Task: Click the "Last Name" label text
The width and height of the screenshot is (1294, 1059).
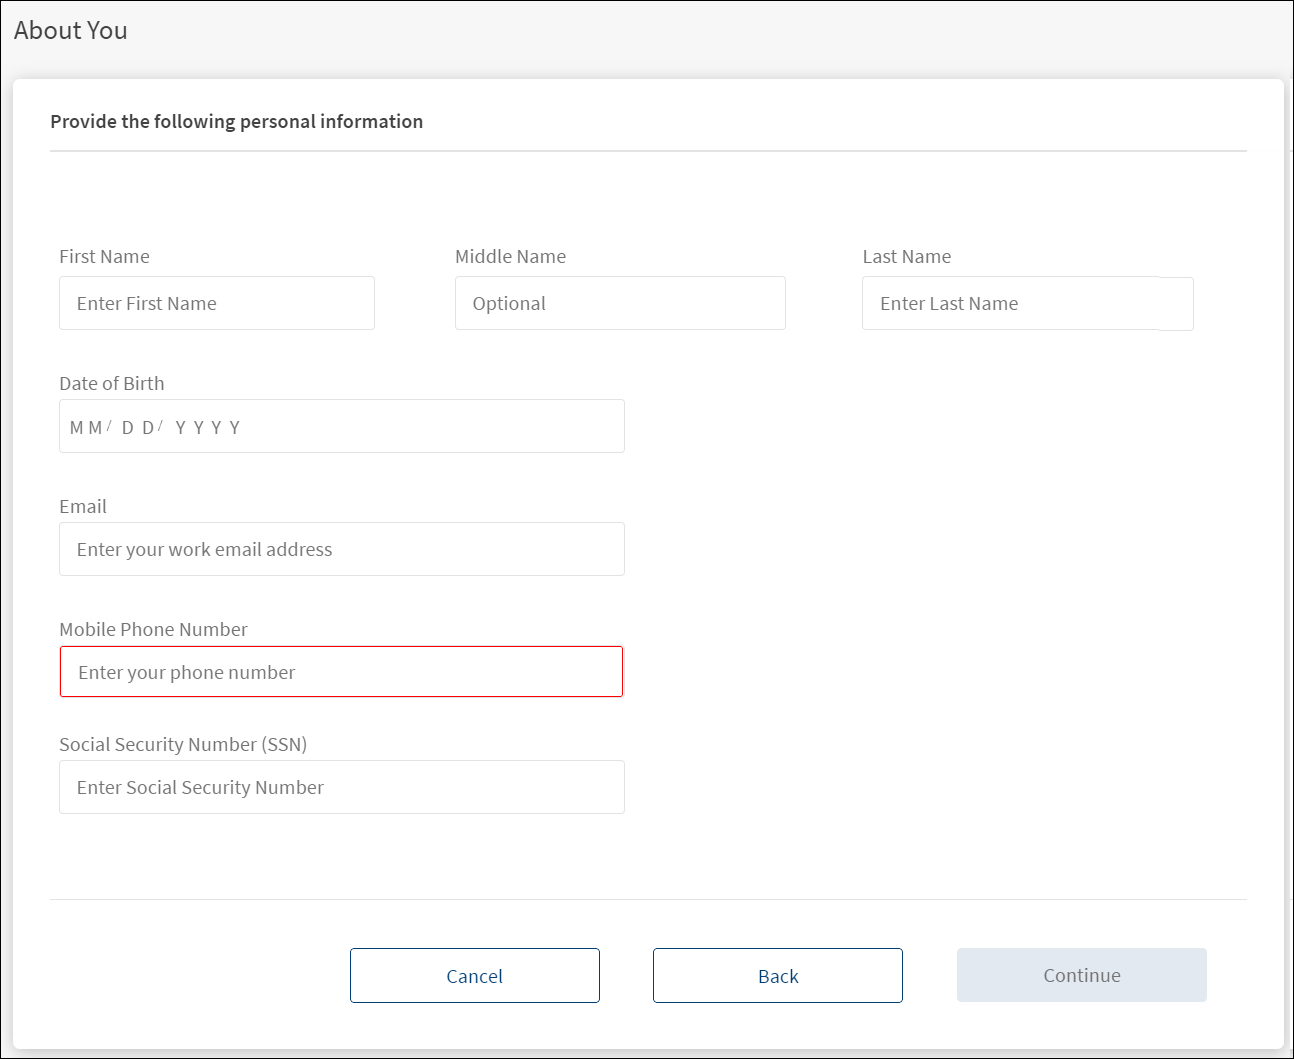Action: click(906, 257)
